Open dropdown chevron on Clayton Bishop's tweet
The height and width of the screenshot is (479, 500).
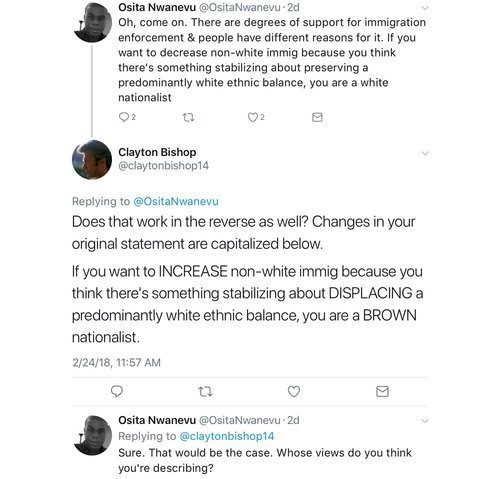coord(425,153)
